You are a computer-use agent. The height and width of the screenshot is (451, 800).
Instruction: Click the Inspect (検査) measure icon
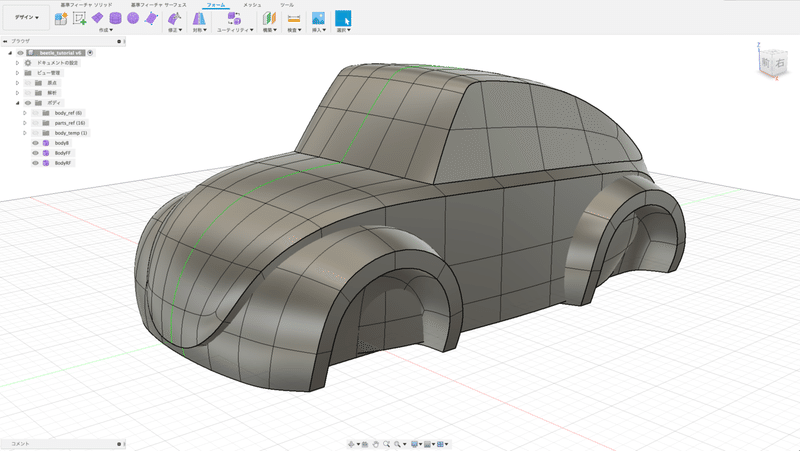(x=293, y=18)
